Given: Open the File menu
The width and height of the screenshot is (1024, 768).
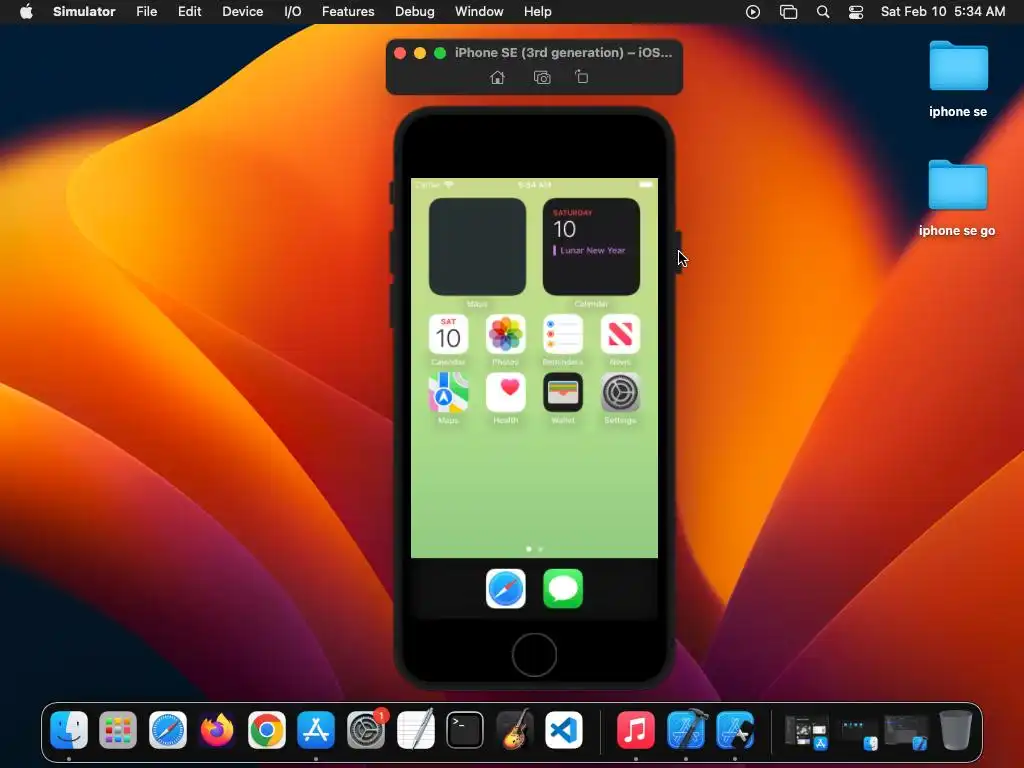Looking at the screenshot, I should point(146,12).
